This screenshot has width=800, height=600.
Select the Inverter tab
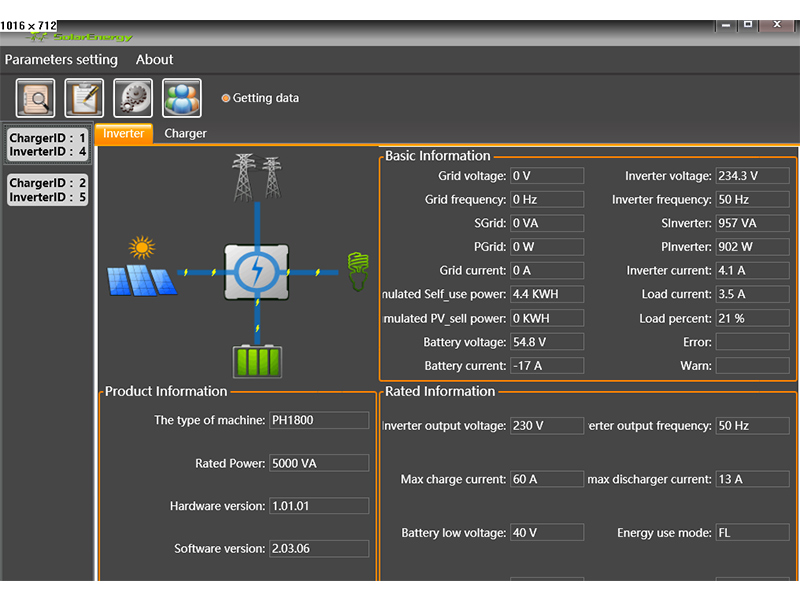[124, 133]
